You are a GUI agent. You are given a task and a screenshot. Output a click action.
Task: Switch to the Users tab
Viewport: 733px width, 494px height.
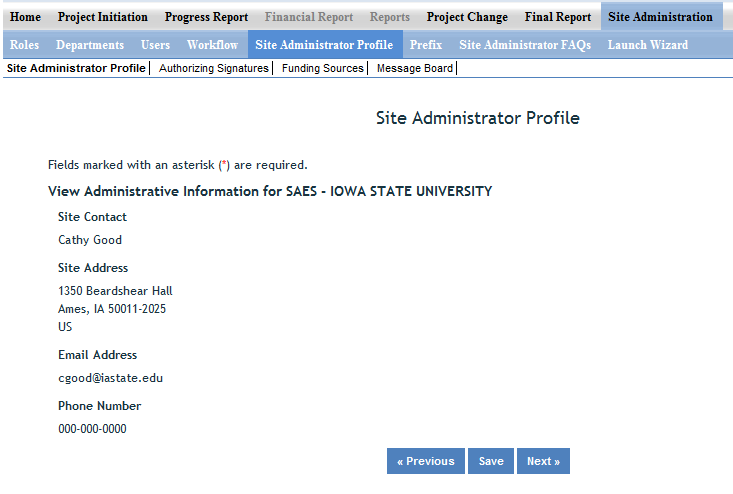tap(155, 45)
